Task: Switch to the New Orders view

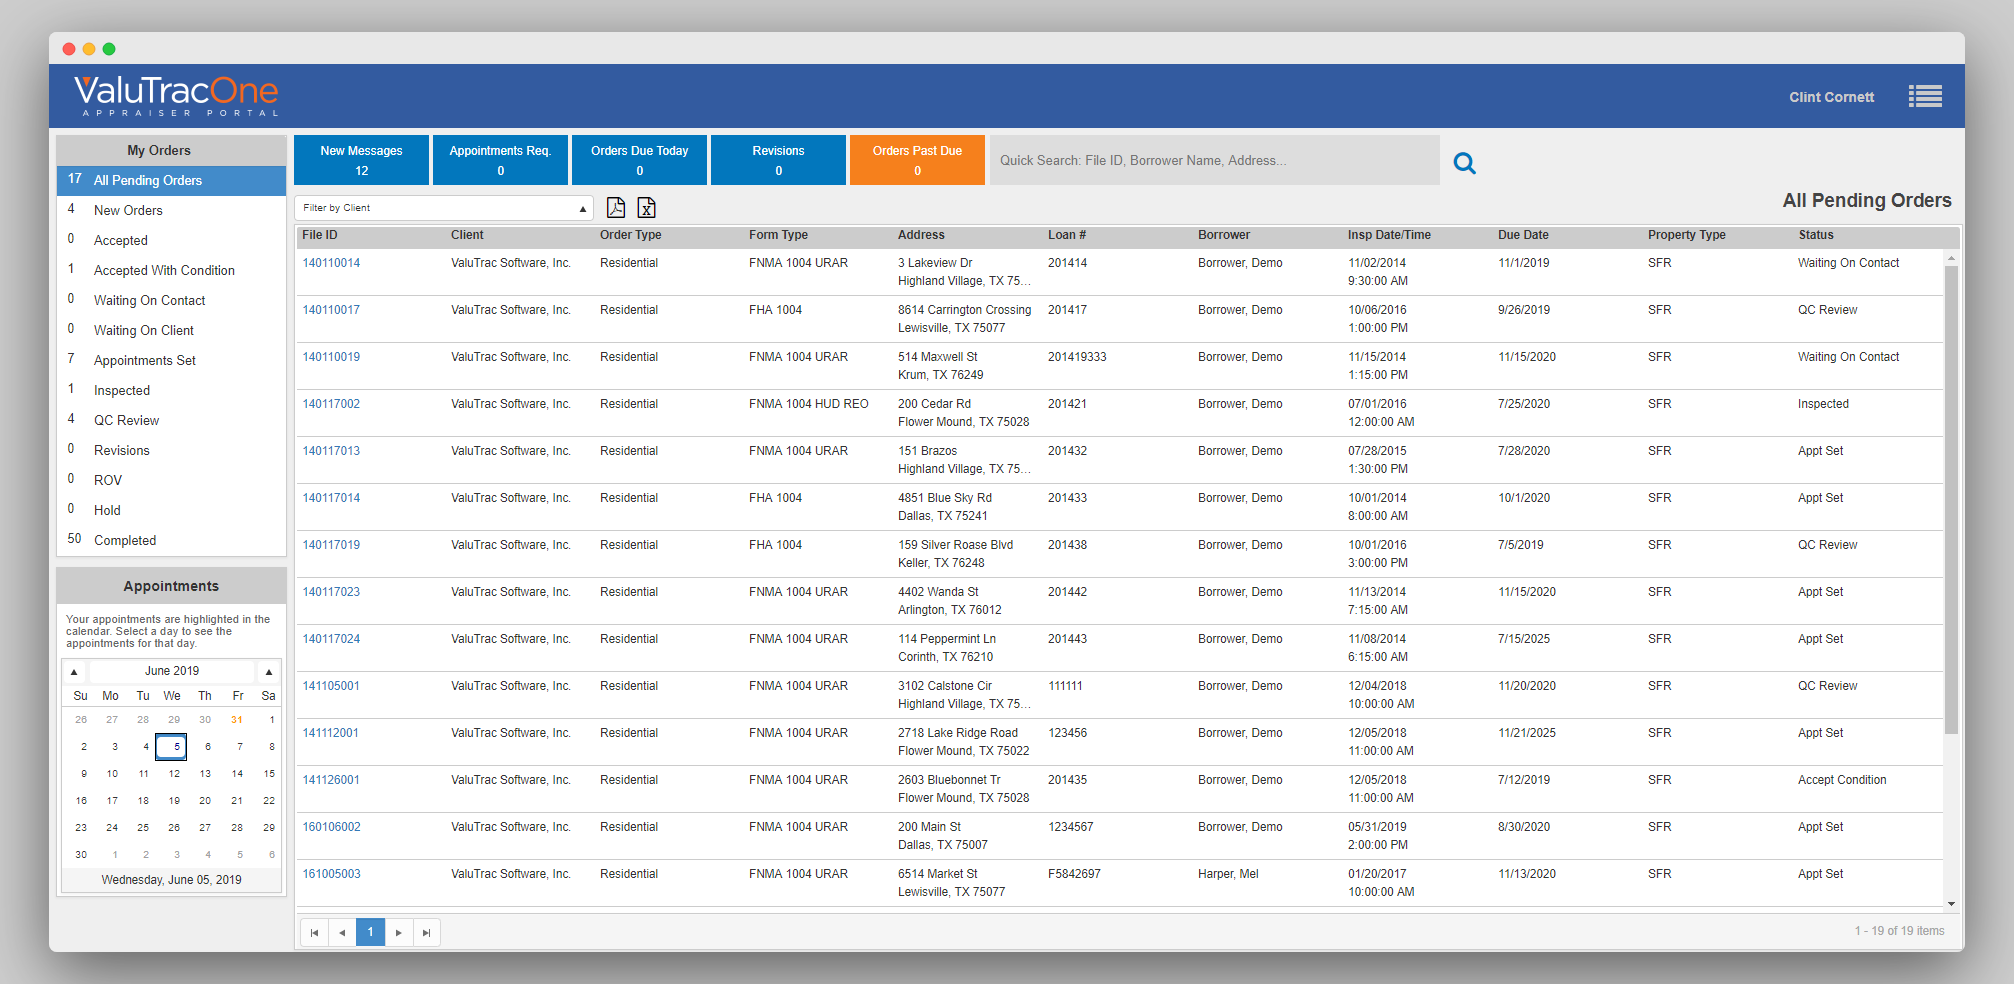Action: coord(128,210)
